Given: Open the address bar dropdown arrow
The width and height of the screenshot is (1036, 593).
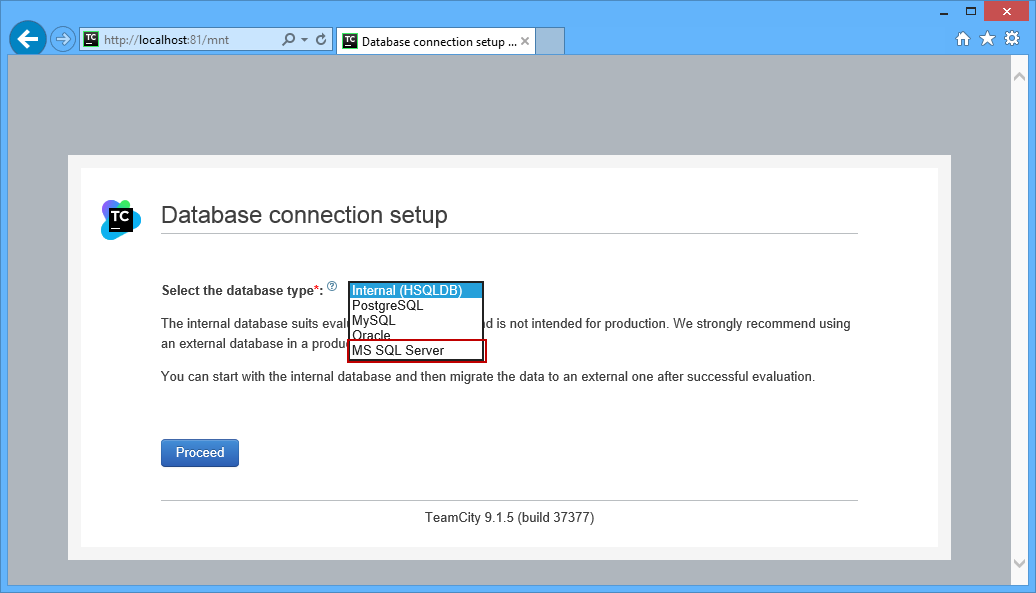Looking at the screenshot, I should coord(305,40).
